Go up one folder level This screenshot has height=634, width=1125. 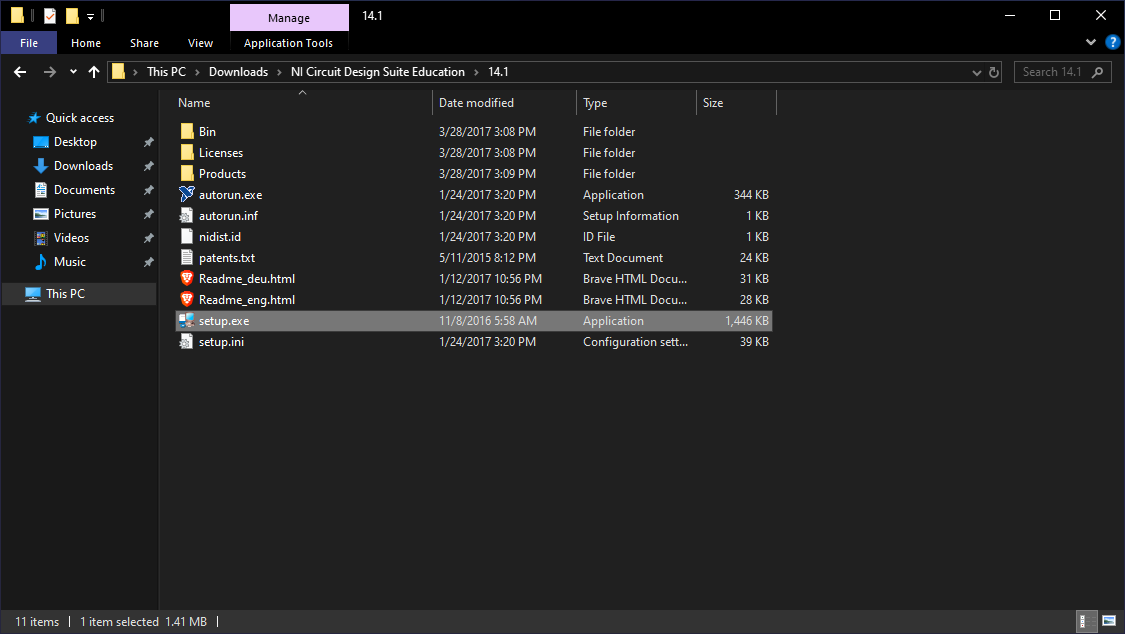click(x=93, y=72)
